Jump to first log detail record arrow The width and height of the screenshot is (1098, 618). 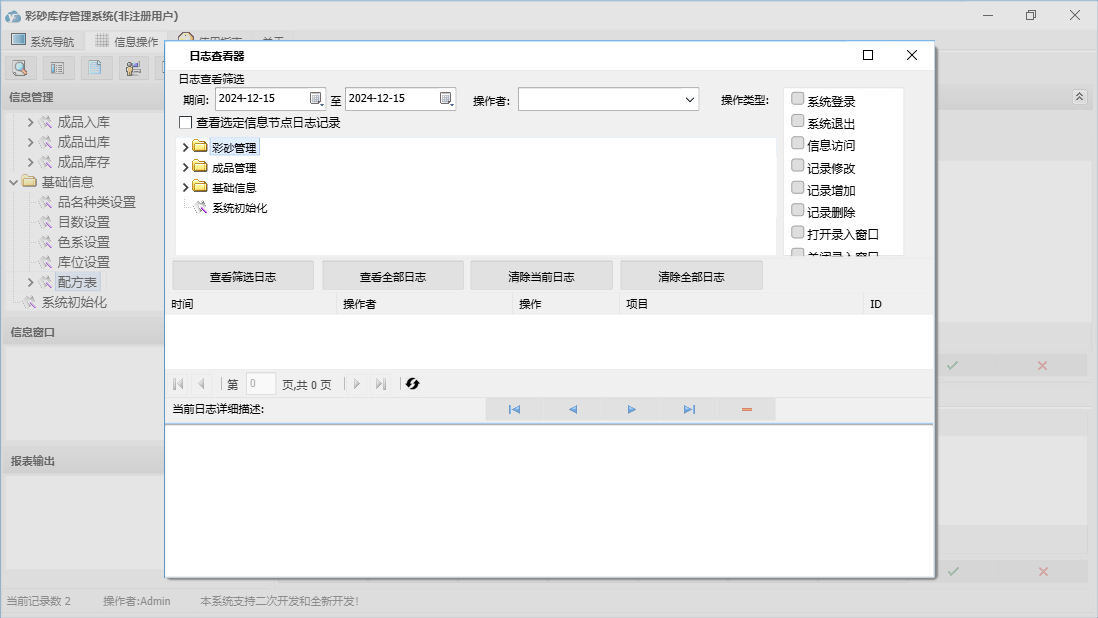coord(514,409)
